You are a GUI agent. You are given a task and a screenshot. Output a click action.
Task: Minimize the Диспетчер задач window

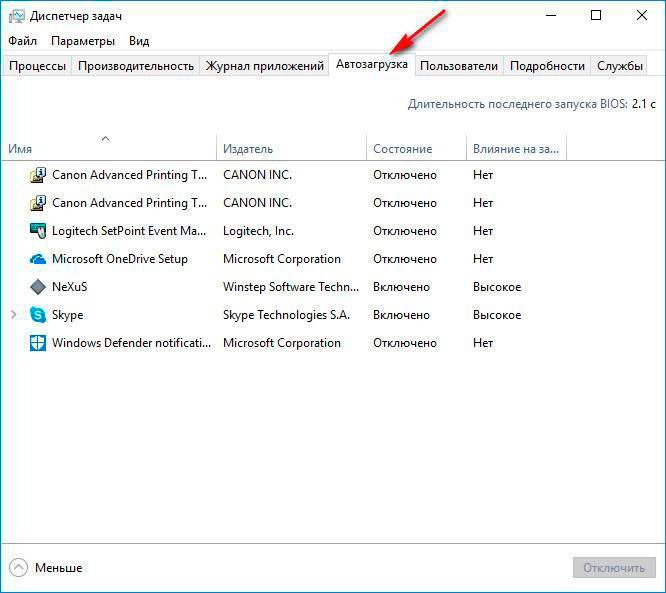pos(551,16)
